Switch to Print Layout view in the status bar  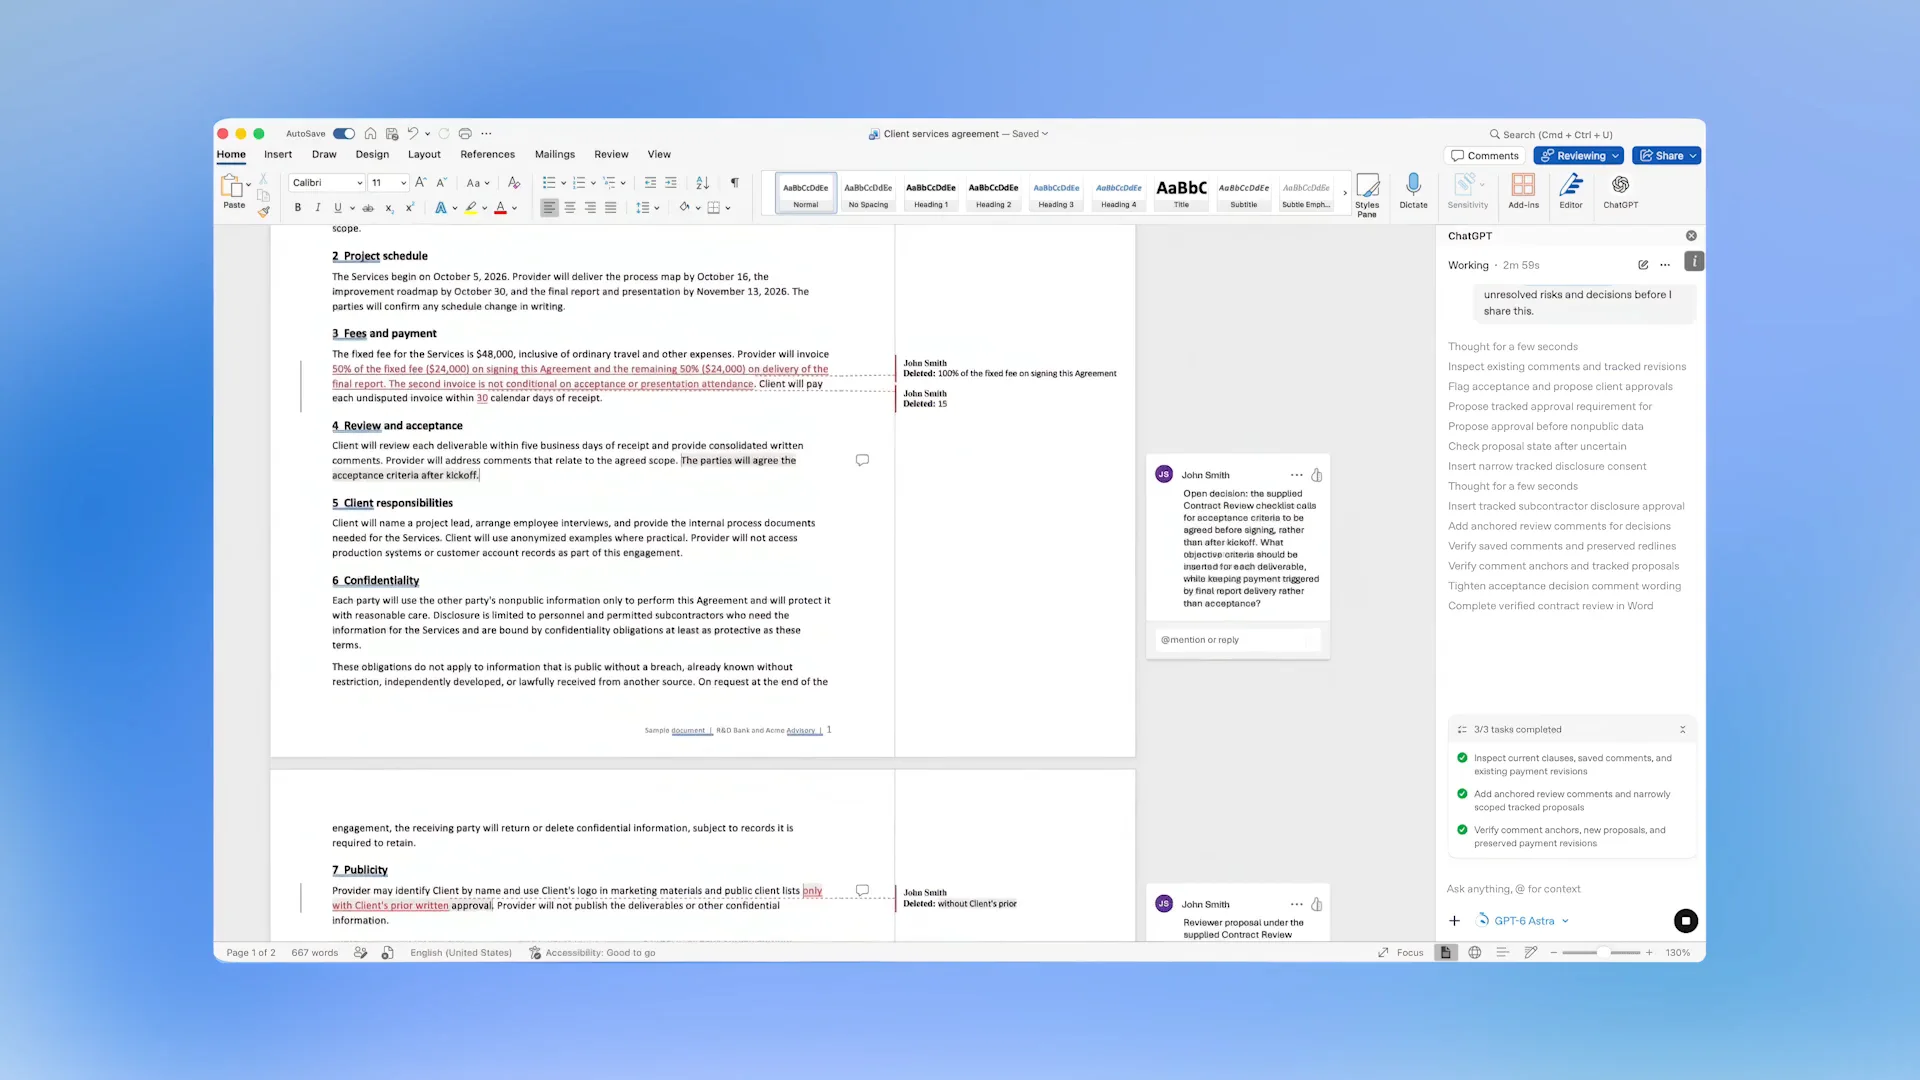[x=1445, y=953]
